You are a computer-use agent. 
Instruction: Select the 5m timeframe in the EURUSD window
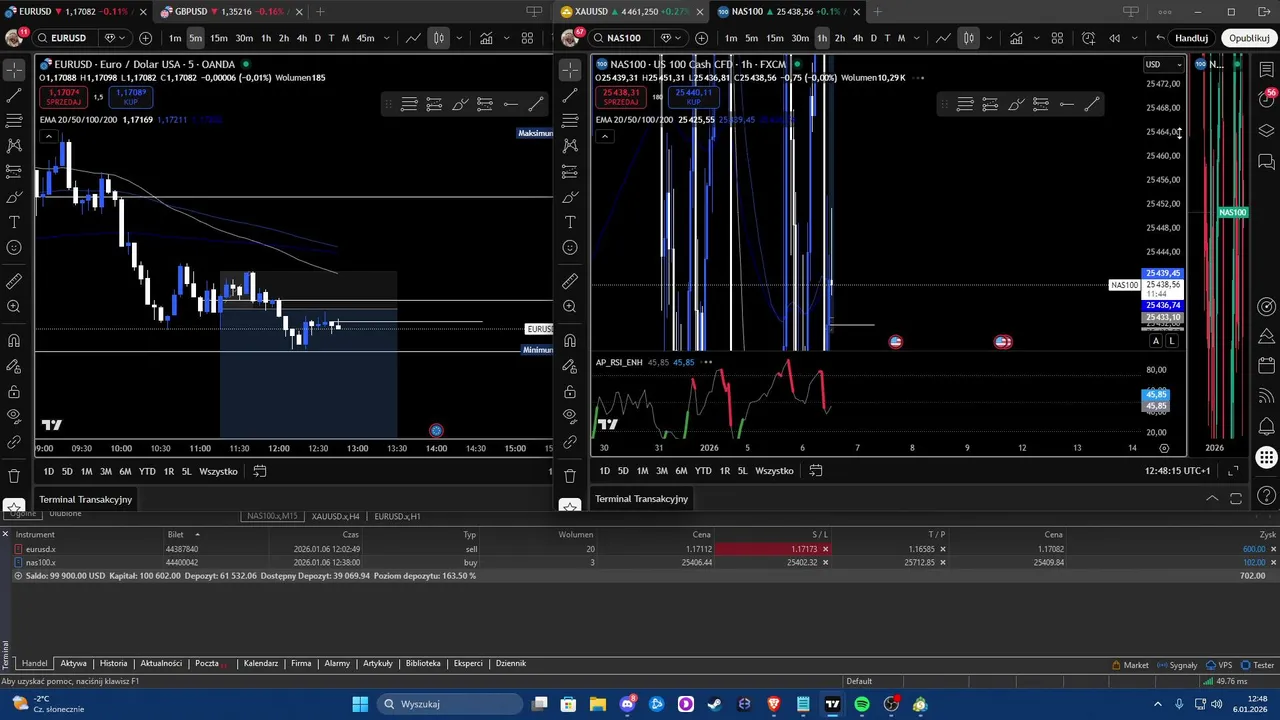195,38
